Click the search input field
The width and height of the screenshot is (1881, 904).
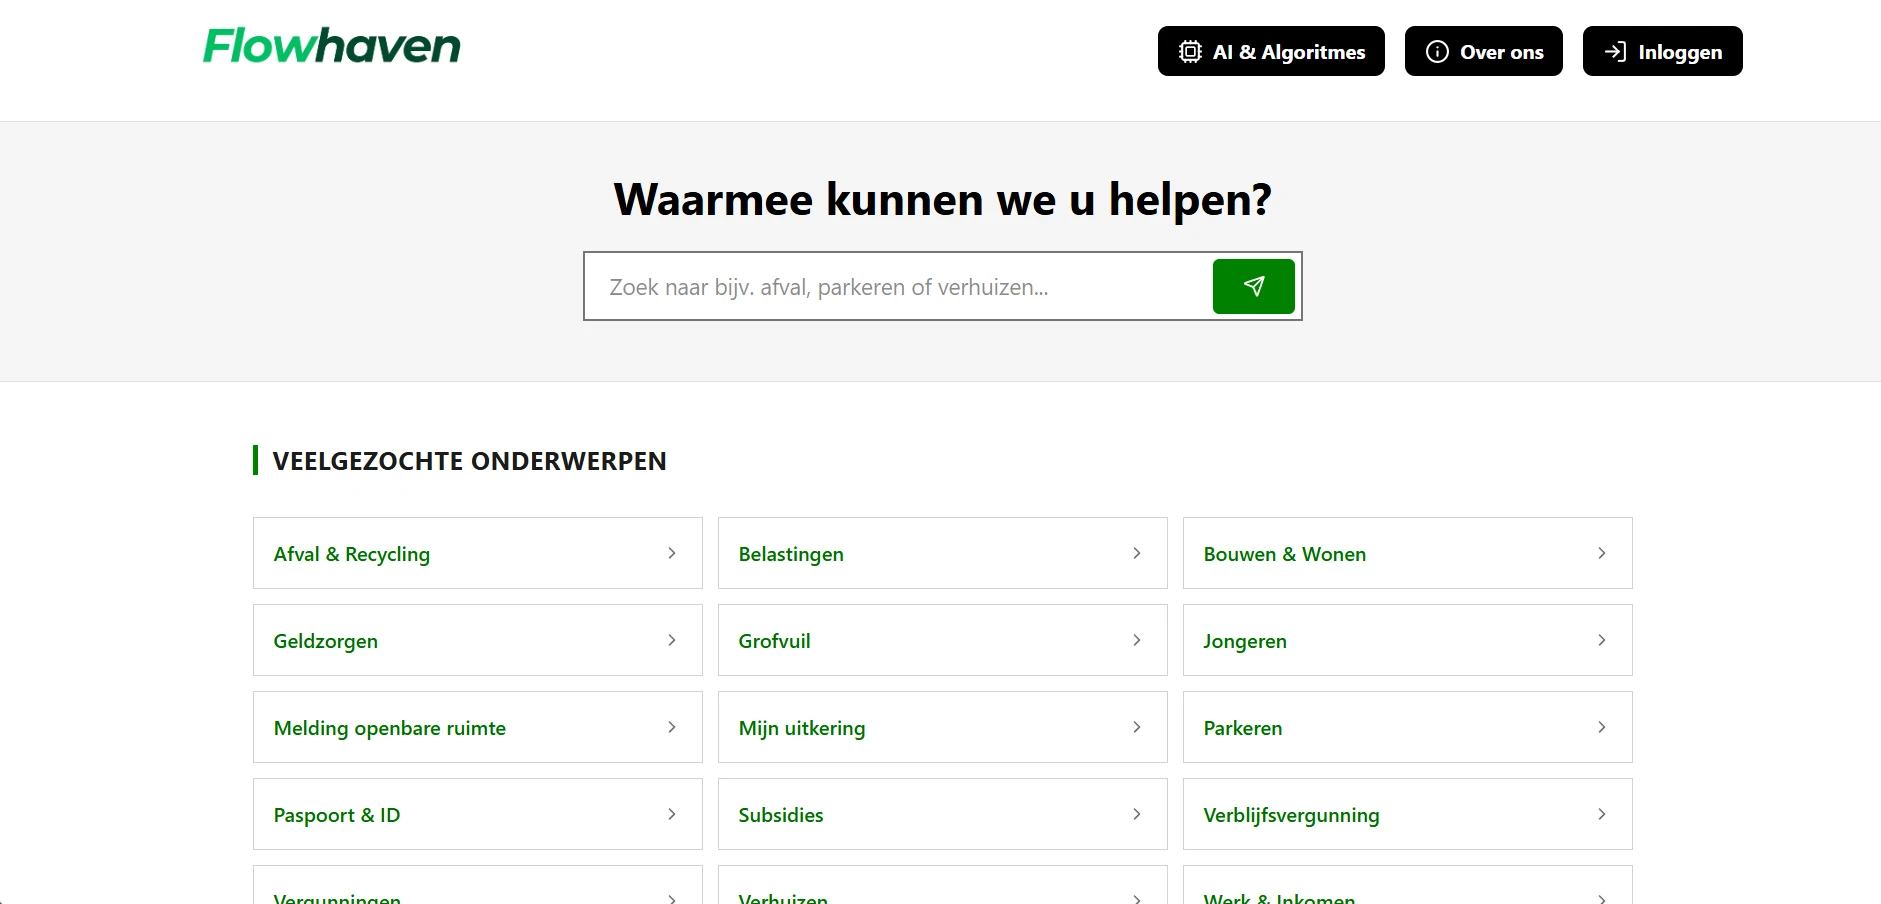point(898,286)
